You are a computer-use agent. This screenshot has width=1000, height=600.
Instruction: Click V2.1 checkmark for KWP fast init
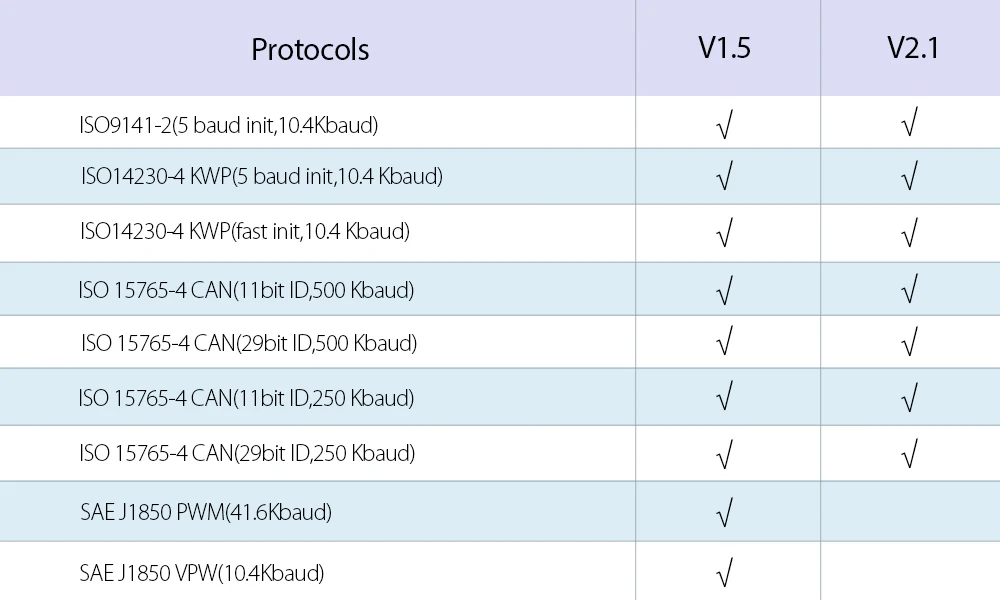[909, 234]
